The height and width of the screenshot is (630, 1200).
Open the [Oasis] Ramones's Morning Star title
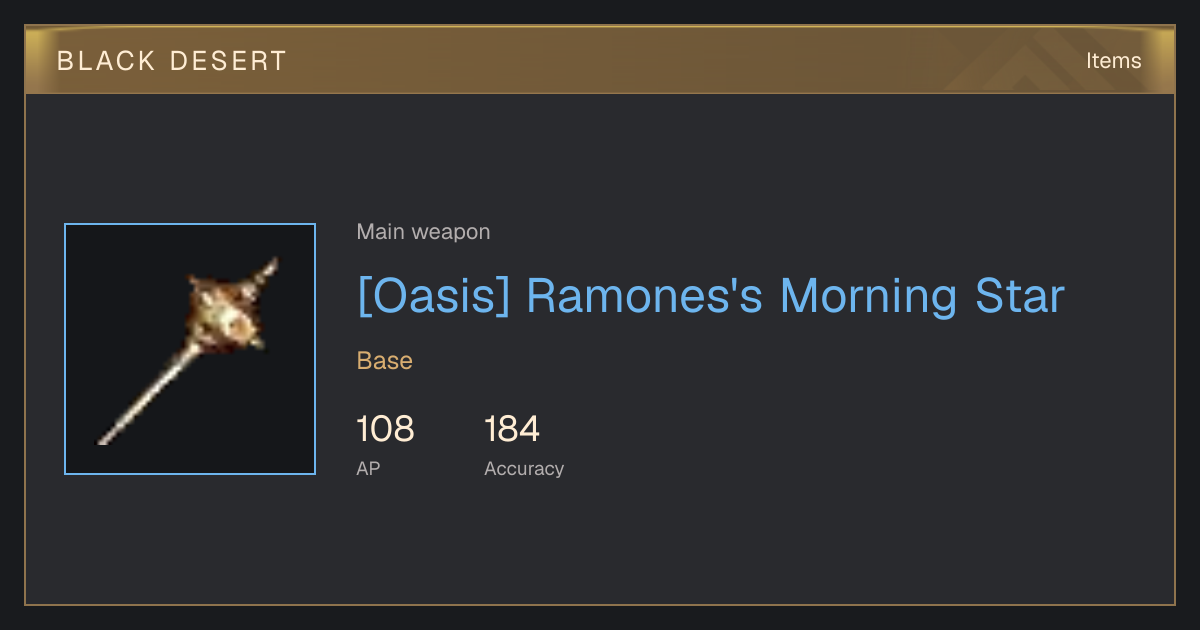[710, 297]
